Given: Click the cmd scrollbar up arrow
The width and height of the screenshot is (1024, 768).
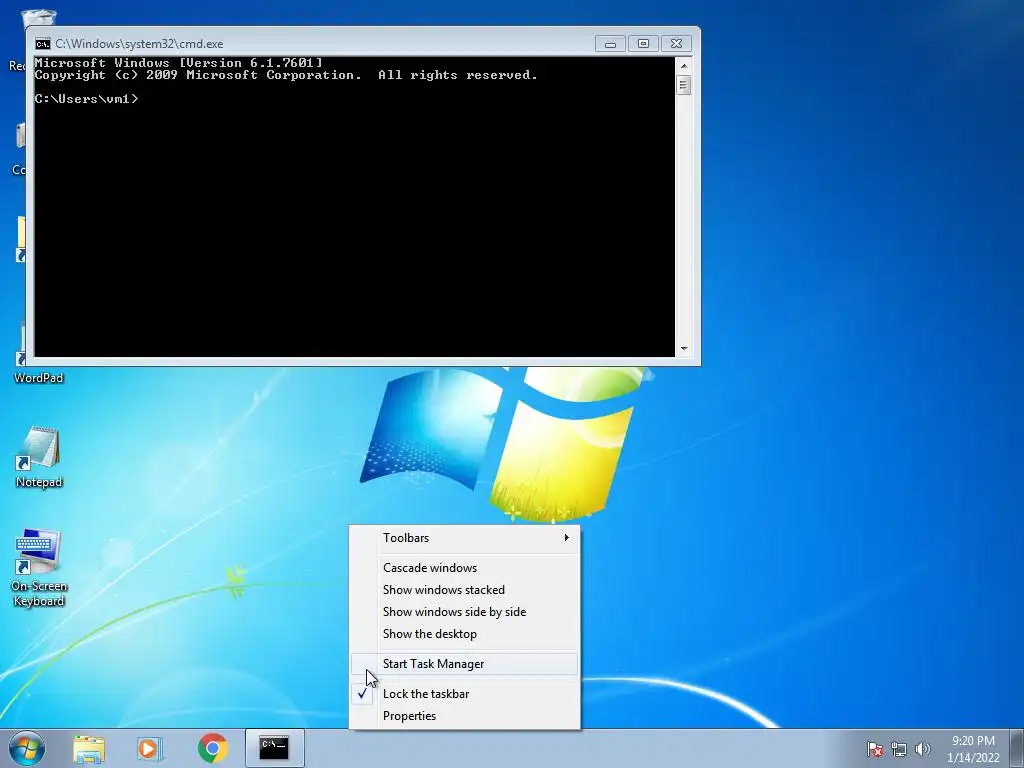Looking at the screenshot, I should click(x=684, y=66).
